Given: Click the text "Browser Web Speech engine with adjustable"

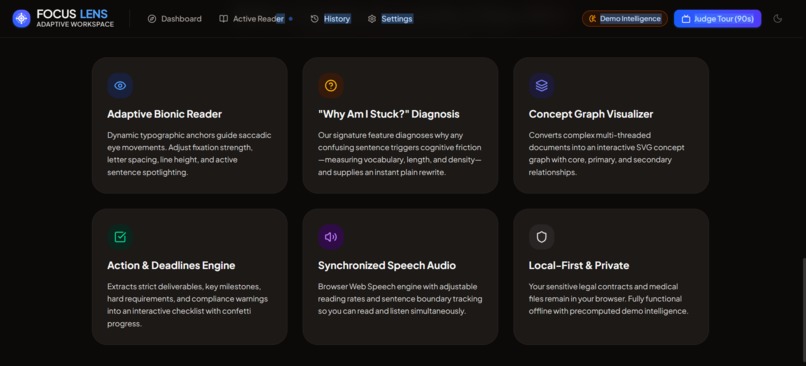Looking at the screenshot, I should [x=397, y=286].
